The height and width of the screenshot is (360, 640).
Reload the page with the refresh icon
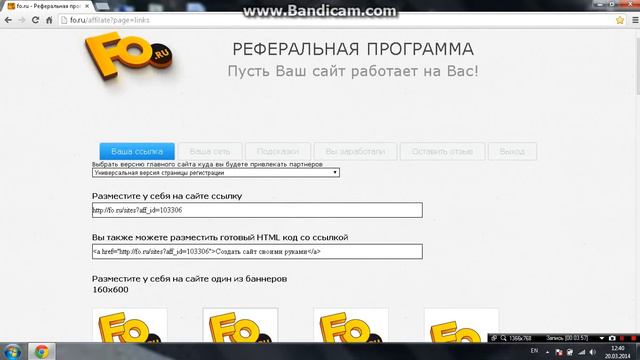point(36,20)
